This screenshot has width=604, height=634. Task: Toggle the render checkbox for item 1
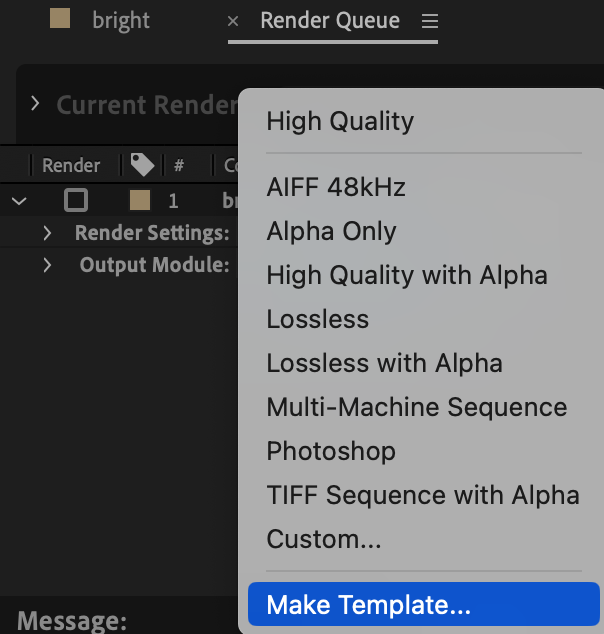point(76,200)
